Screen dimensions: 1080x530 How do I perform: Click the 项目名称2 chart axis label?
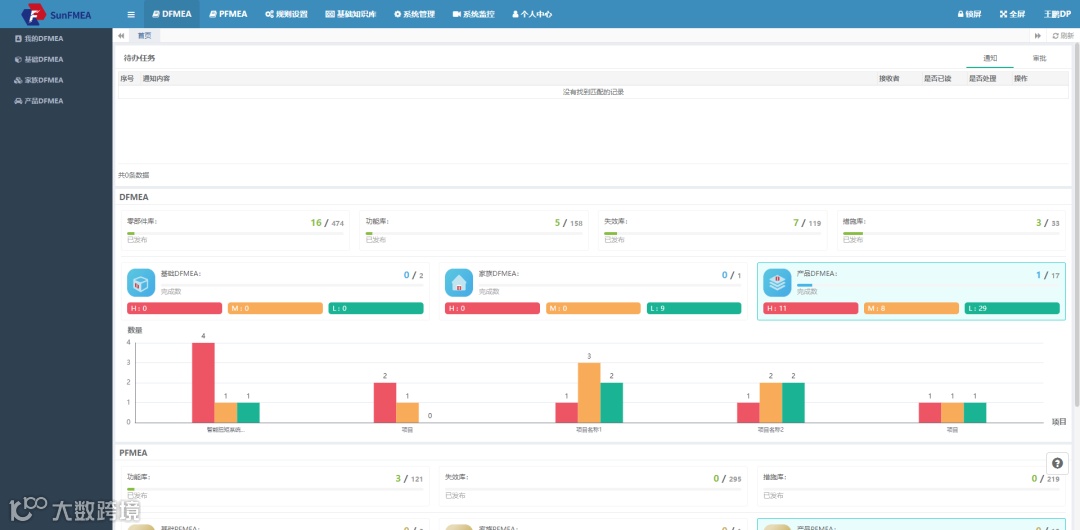click(x=771, y=429)
